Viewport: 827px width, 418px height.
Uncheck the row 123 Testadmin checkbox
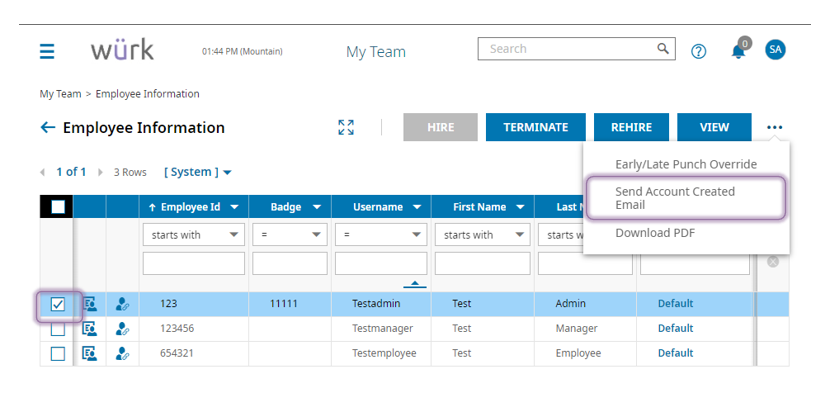pos(58,304)
